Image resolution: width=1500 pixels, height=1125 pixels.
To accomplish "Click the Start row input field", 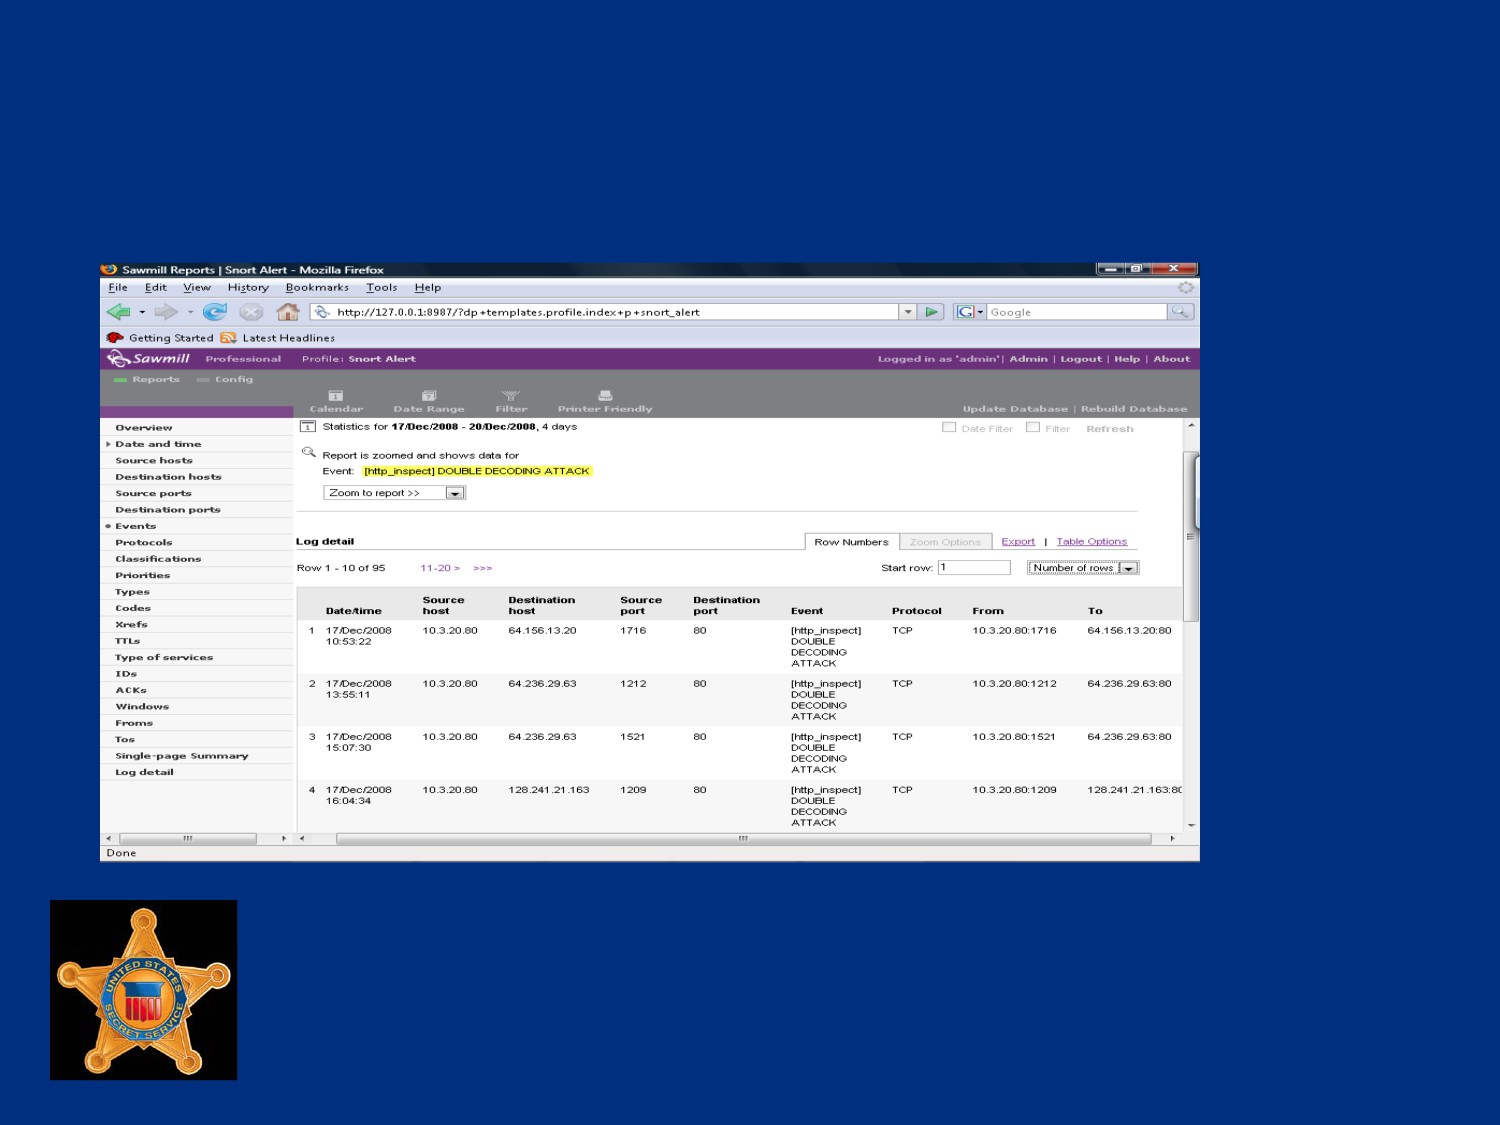I will (974, 568).
